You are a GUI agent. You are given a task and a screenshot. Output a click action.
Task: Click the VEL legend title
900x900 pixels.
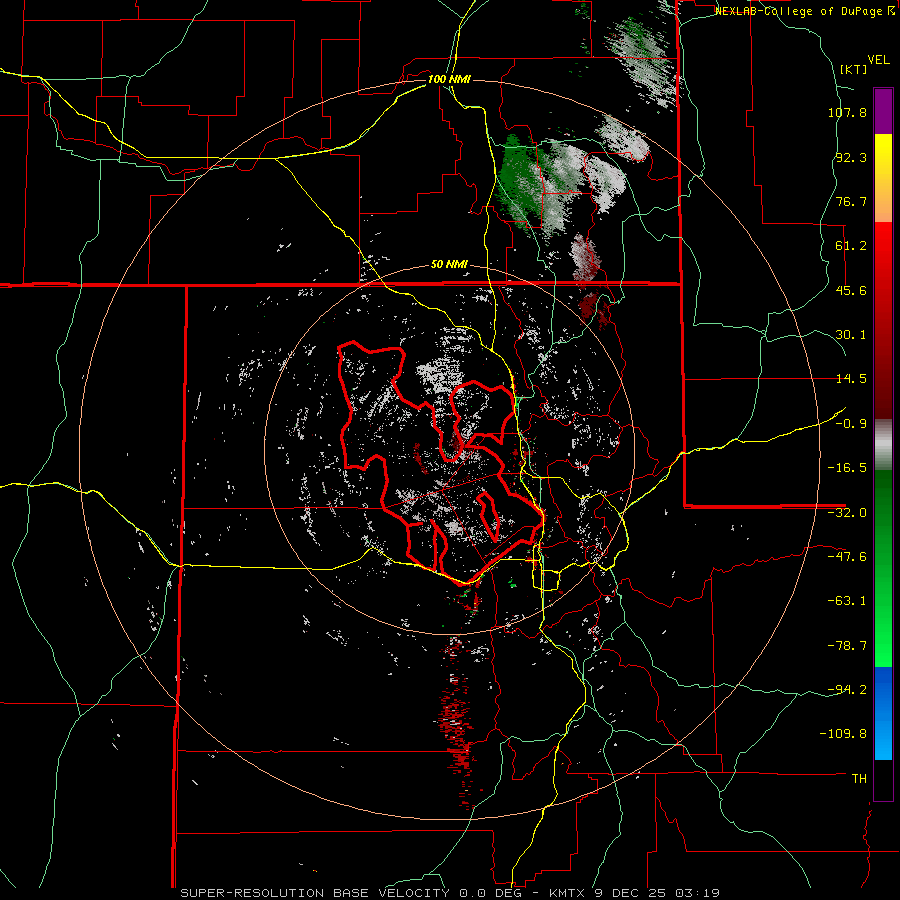879,59
